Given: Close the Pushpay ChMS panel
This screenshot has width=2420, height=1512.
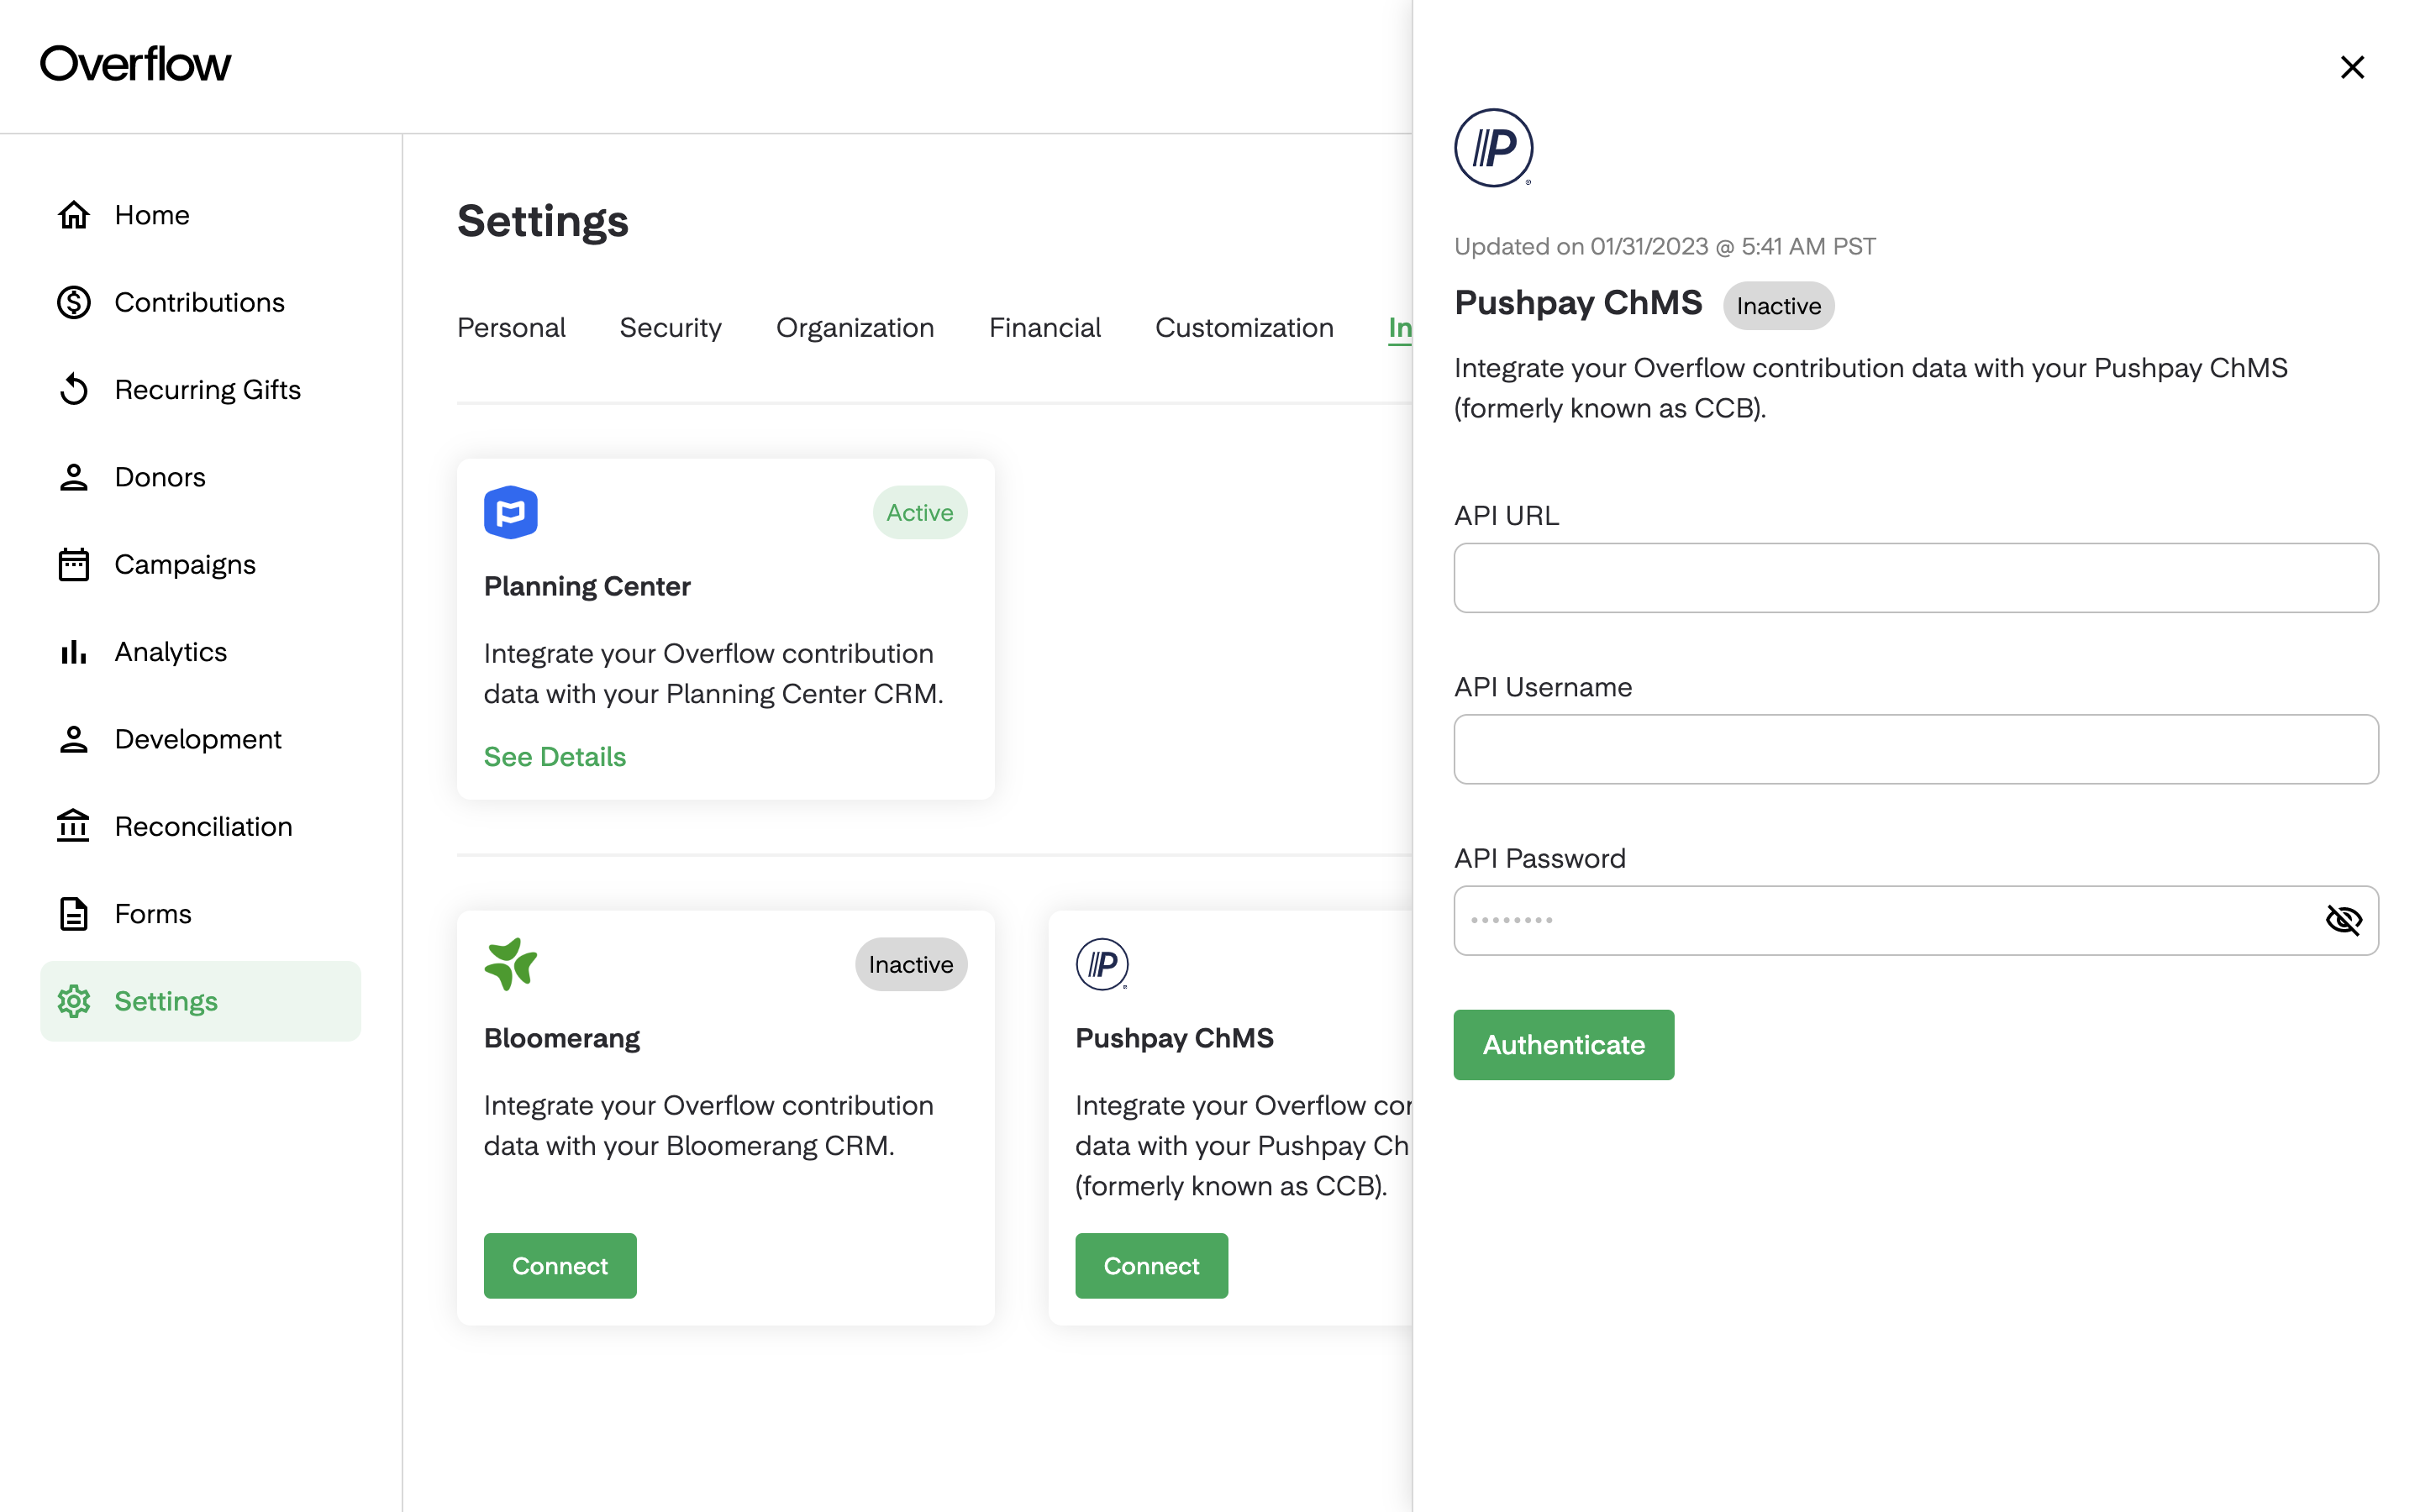Looking at the screenshot, I should coord(2352,67).
